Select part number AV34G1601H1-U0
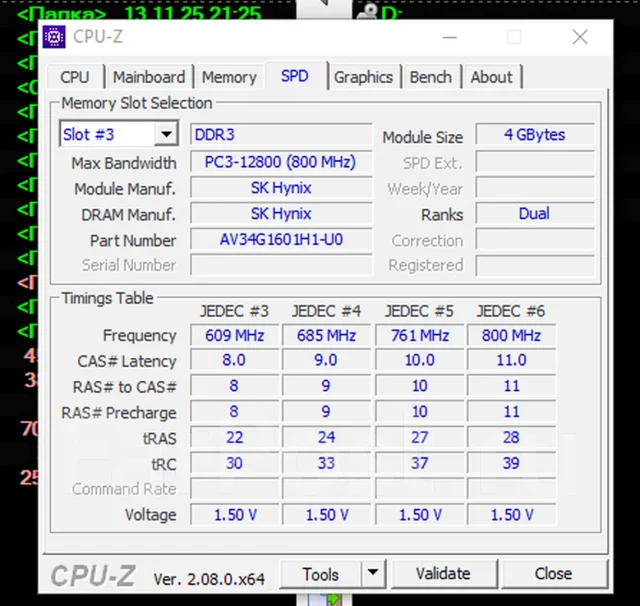The height and width of the screenshot is (606, 640). 281,240
